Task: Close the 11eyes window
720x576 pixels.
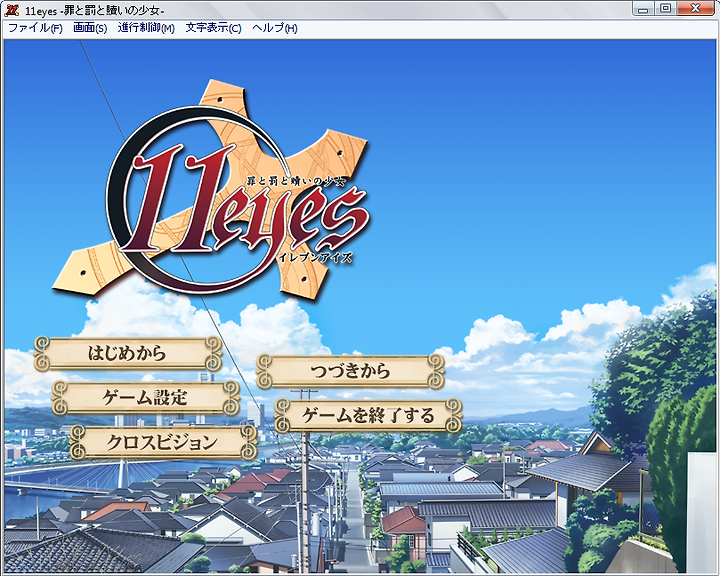Action: [696, 8]
